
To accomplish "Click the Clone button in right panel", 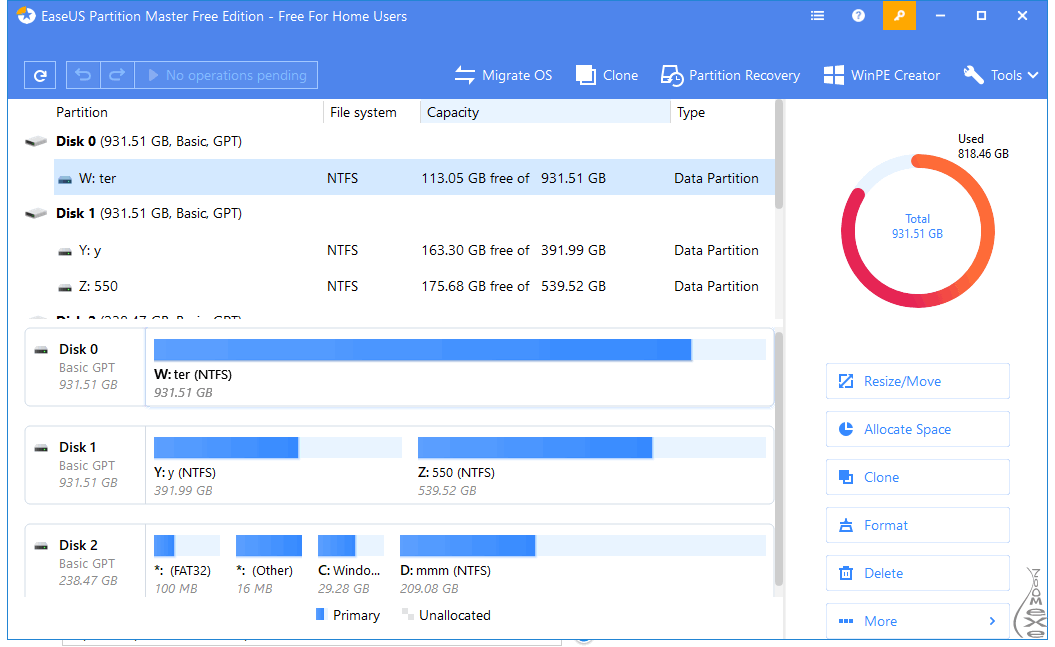I will coord(918,478).
